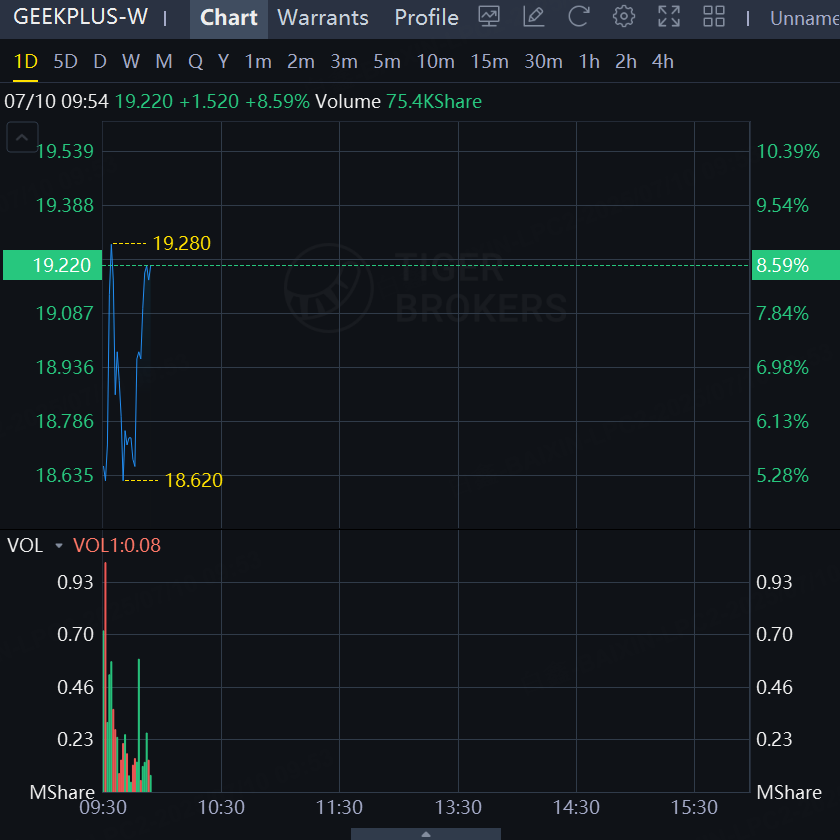Select the 1h interval

[x=589, y=62]
